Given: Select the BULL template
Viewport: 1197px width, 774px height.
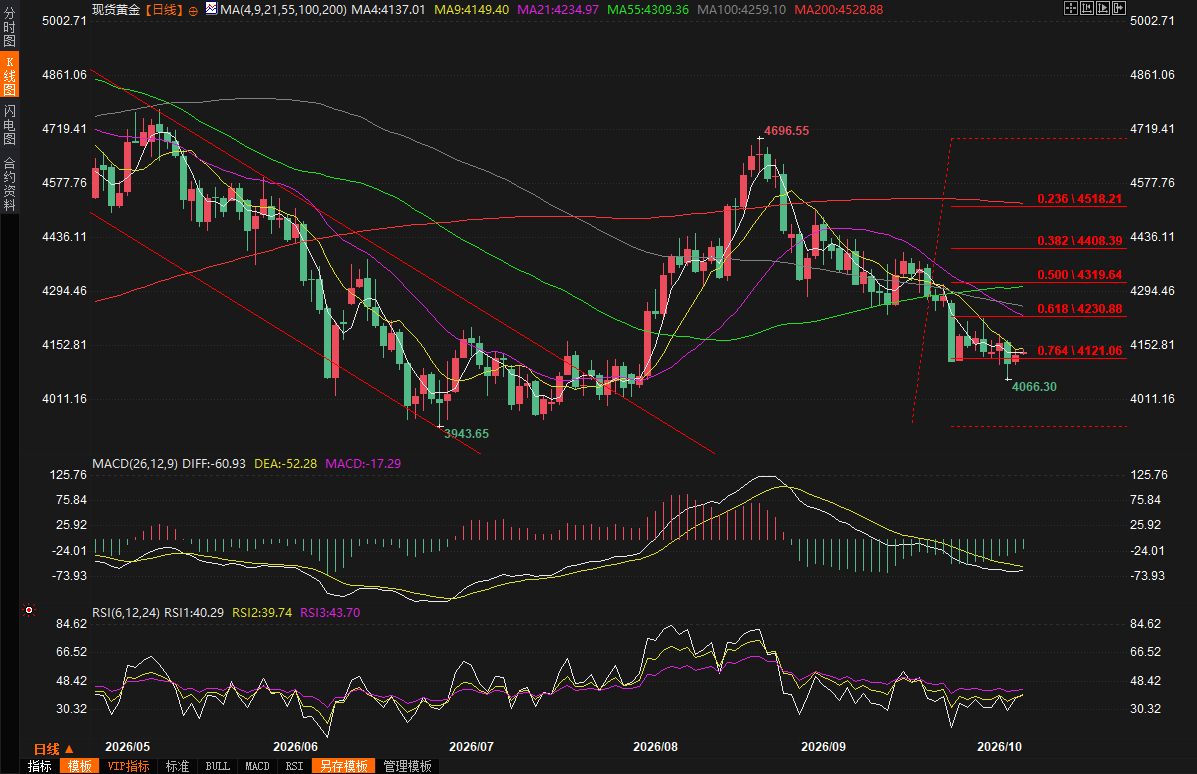Looking at the screenshot, I should 218,766.
